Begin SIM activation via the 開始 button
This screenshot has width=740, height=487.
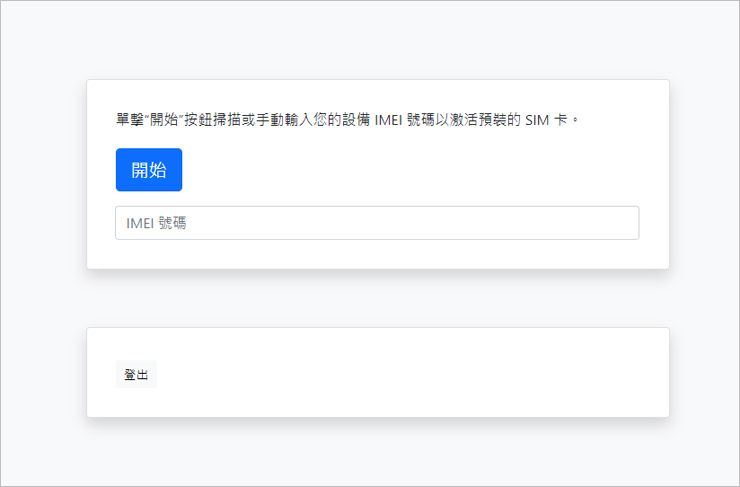point(149,170)
